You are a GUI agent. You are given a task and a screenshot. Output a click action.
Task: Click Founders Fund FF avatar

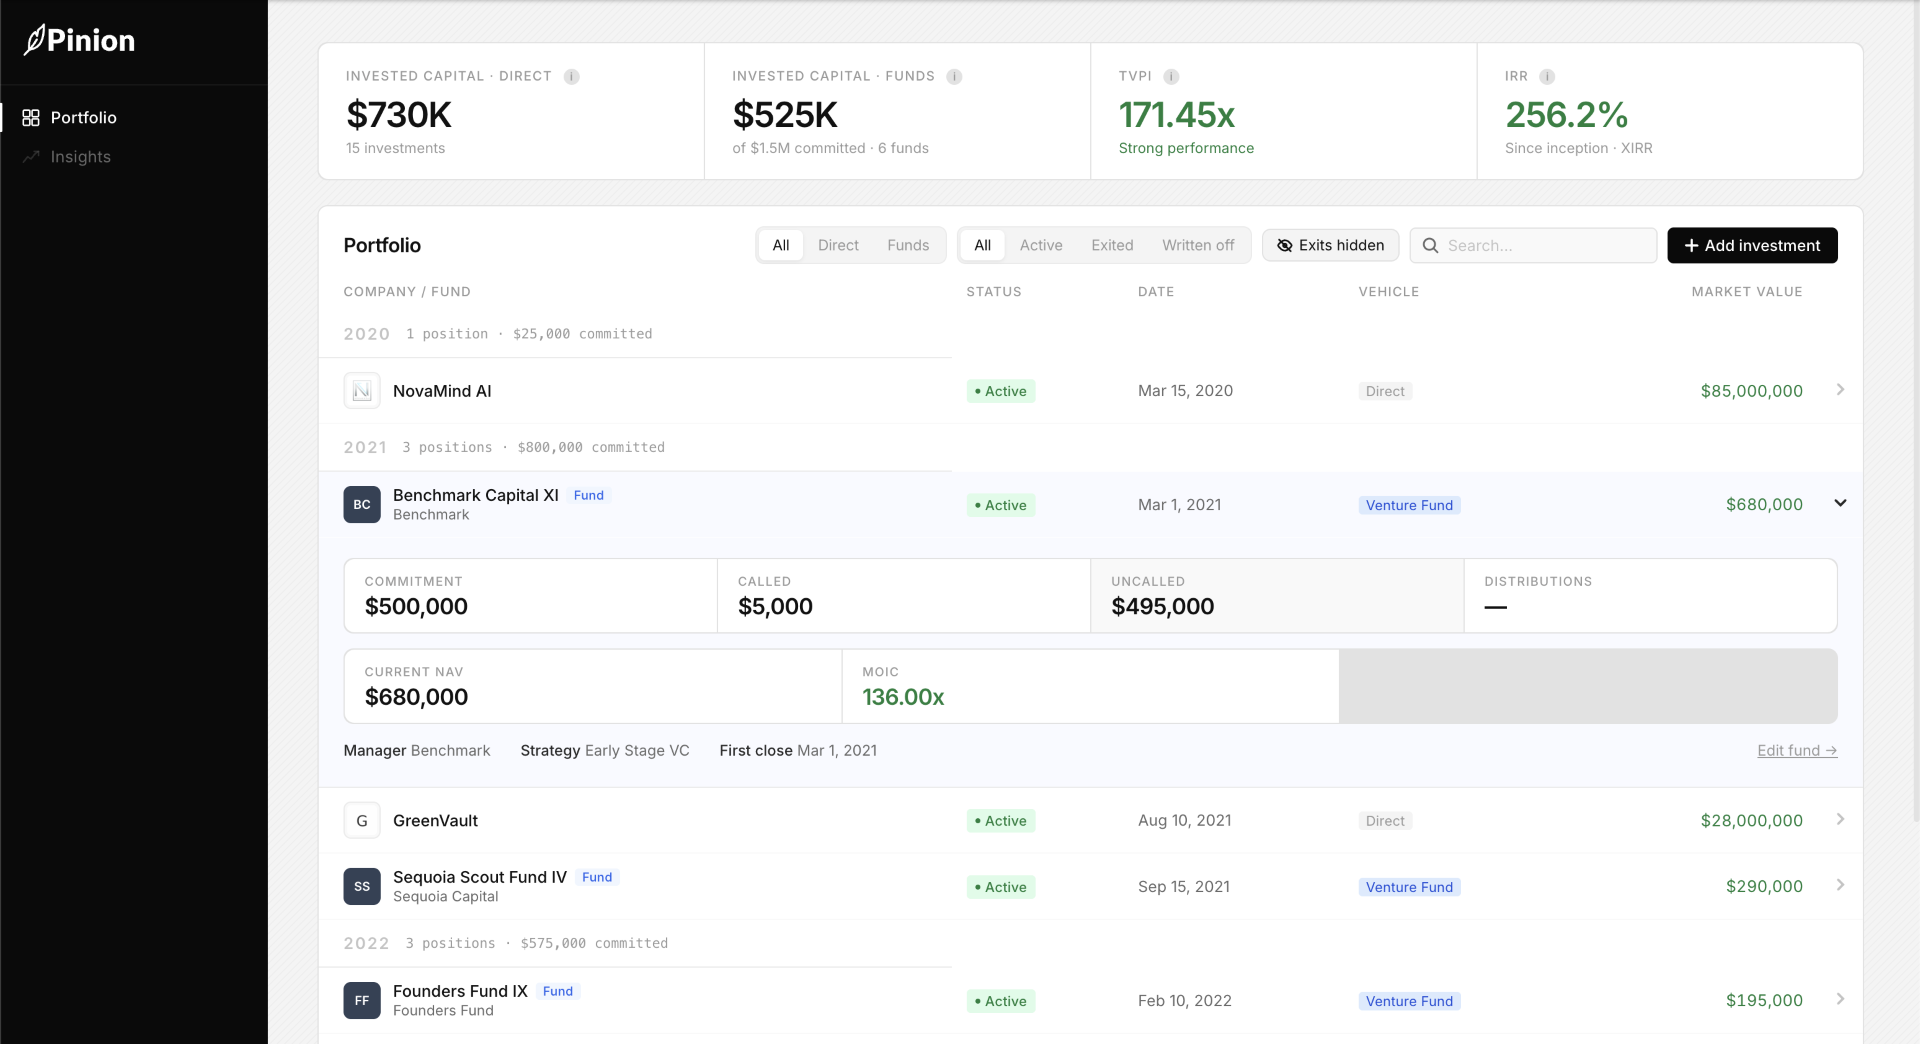pyautogui.click(x=362, y=1001)
